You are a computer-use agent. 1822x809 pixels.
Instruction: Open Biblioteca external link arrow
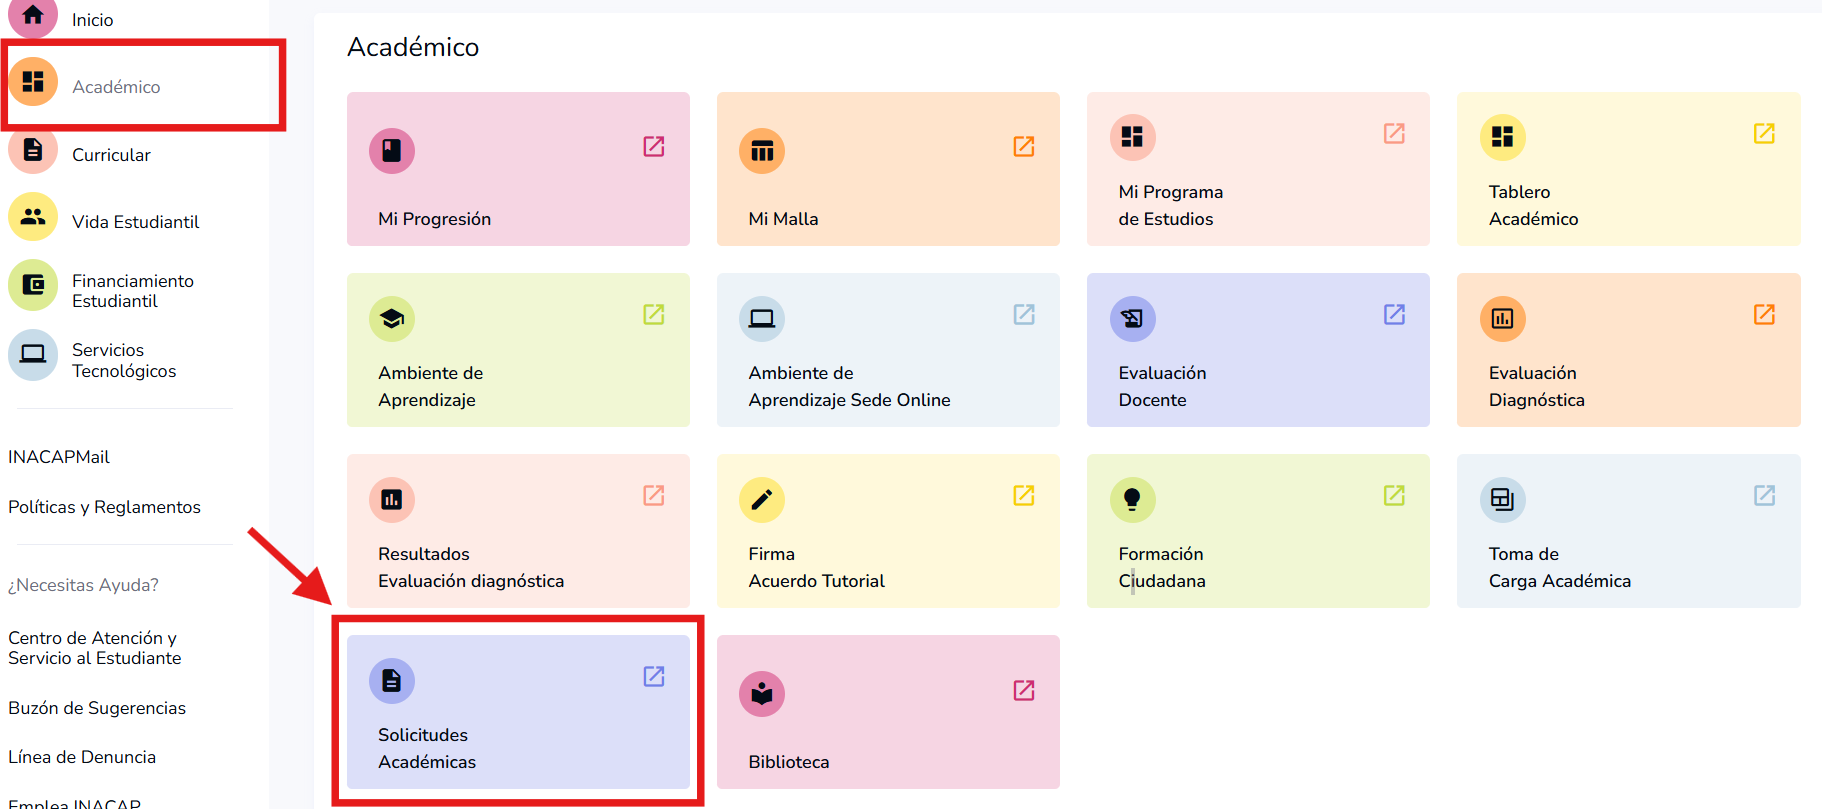(1024, 690)
